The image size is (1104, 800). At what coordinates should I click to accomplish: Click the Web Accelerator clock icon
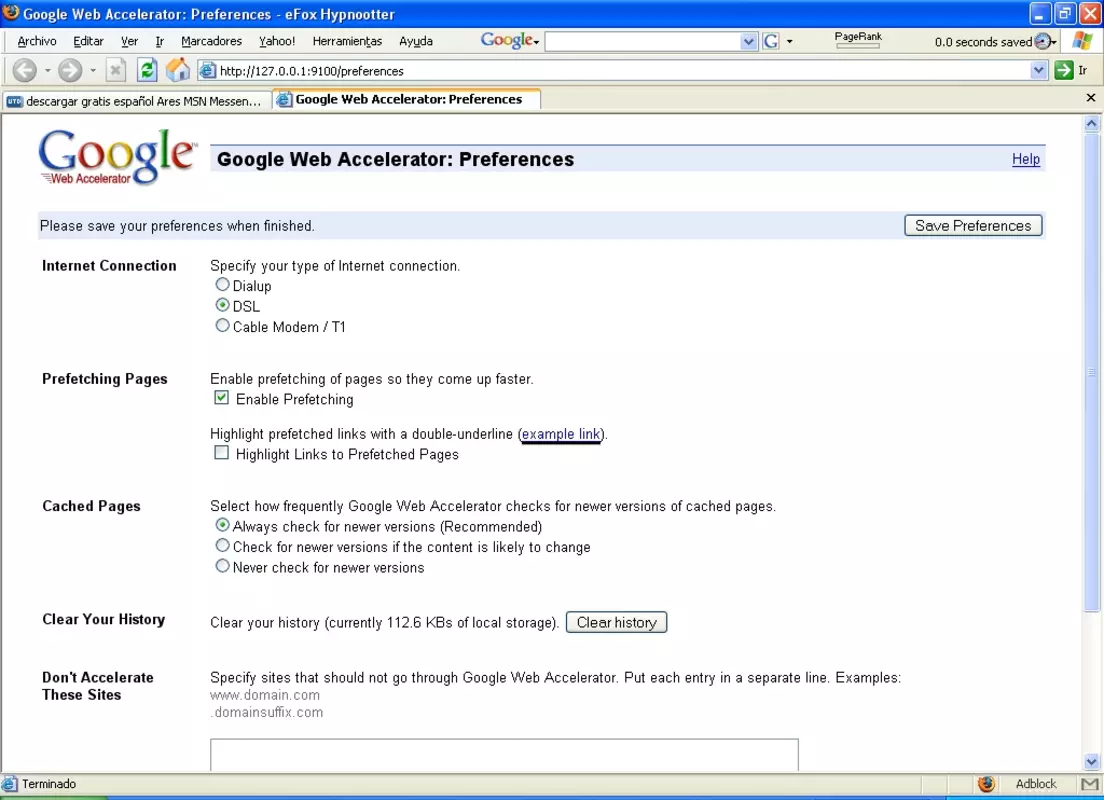pos(1043,42)
